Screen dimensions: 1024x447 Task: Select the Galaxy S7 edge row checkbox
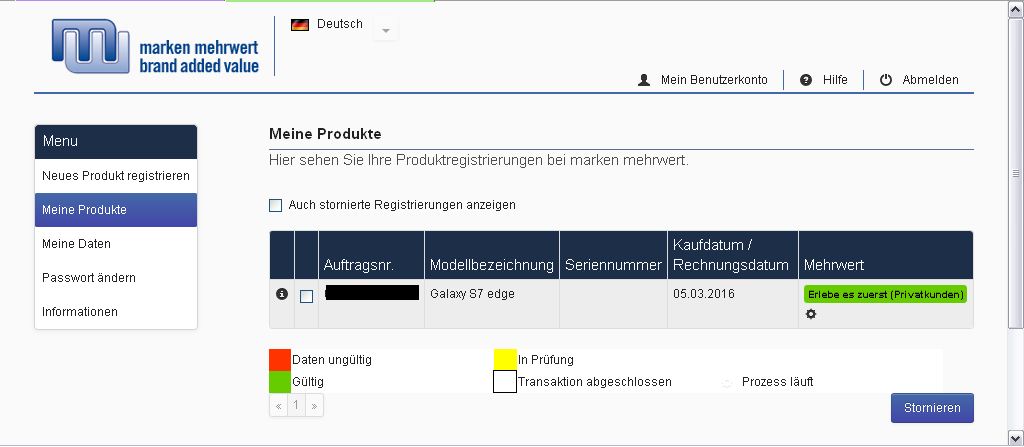(x=306, y=296)
